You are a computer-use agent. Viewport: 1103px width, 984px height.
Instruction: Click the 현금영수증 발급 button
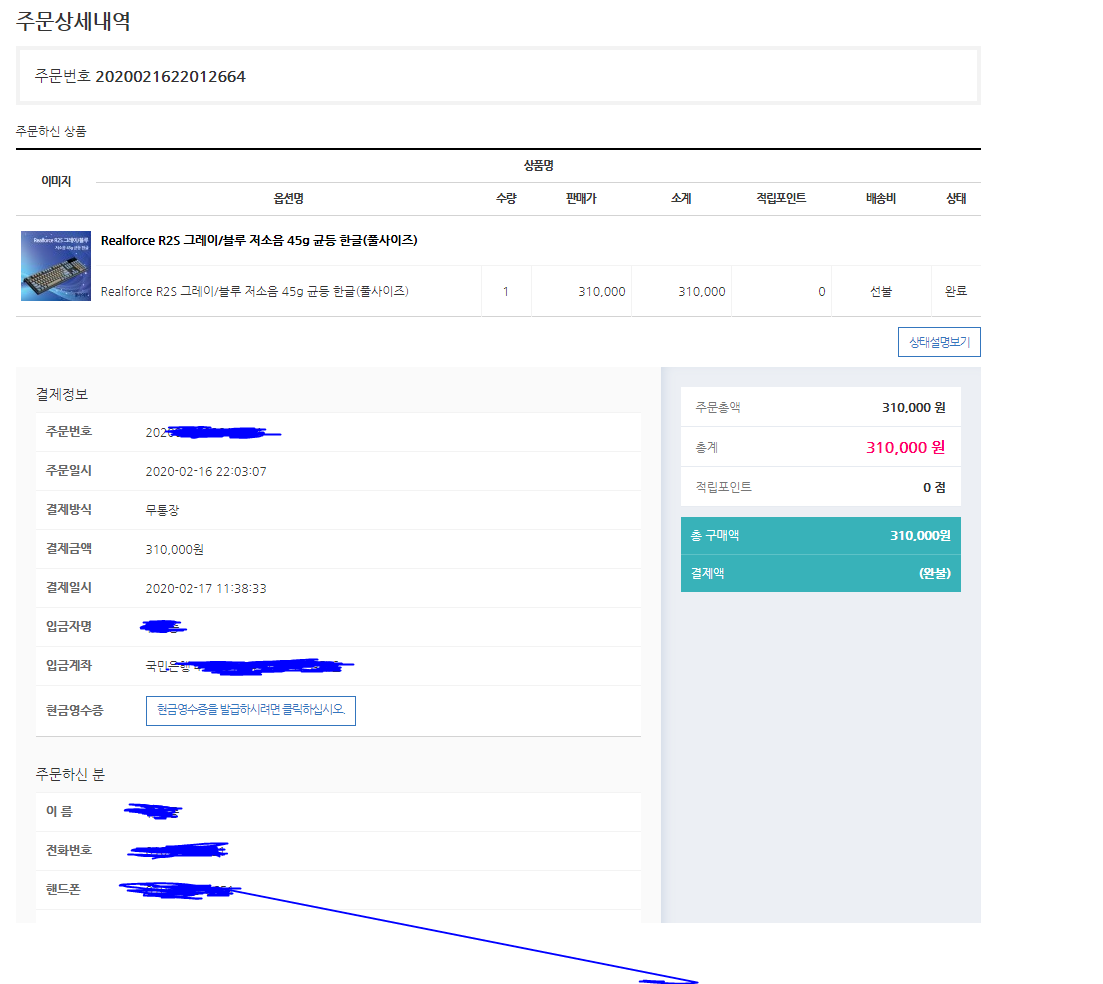coord(250,710)
